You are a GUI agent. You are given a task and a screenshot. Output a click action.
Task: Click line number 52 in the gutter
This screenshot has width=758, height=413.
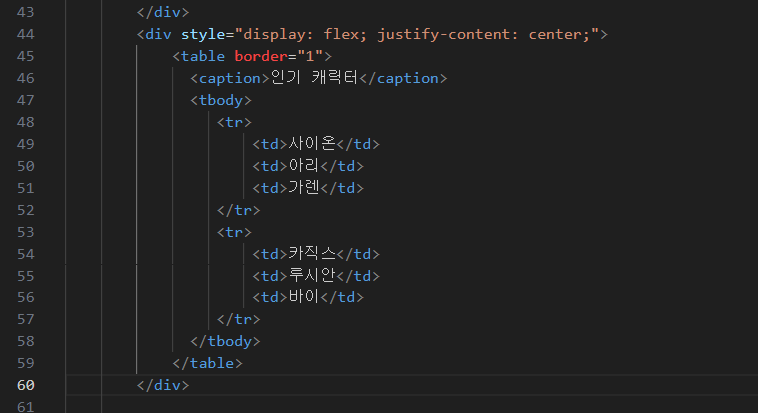[x=26, y=210]
